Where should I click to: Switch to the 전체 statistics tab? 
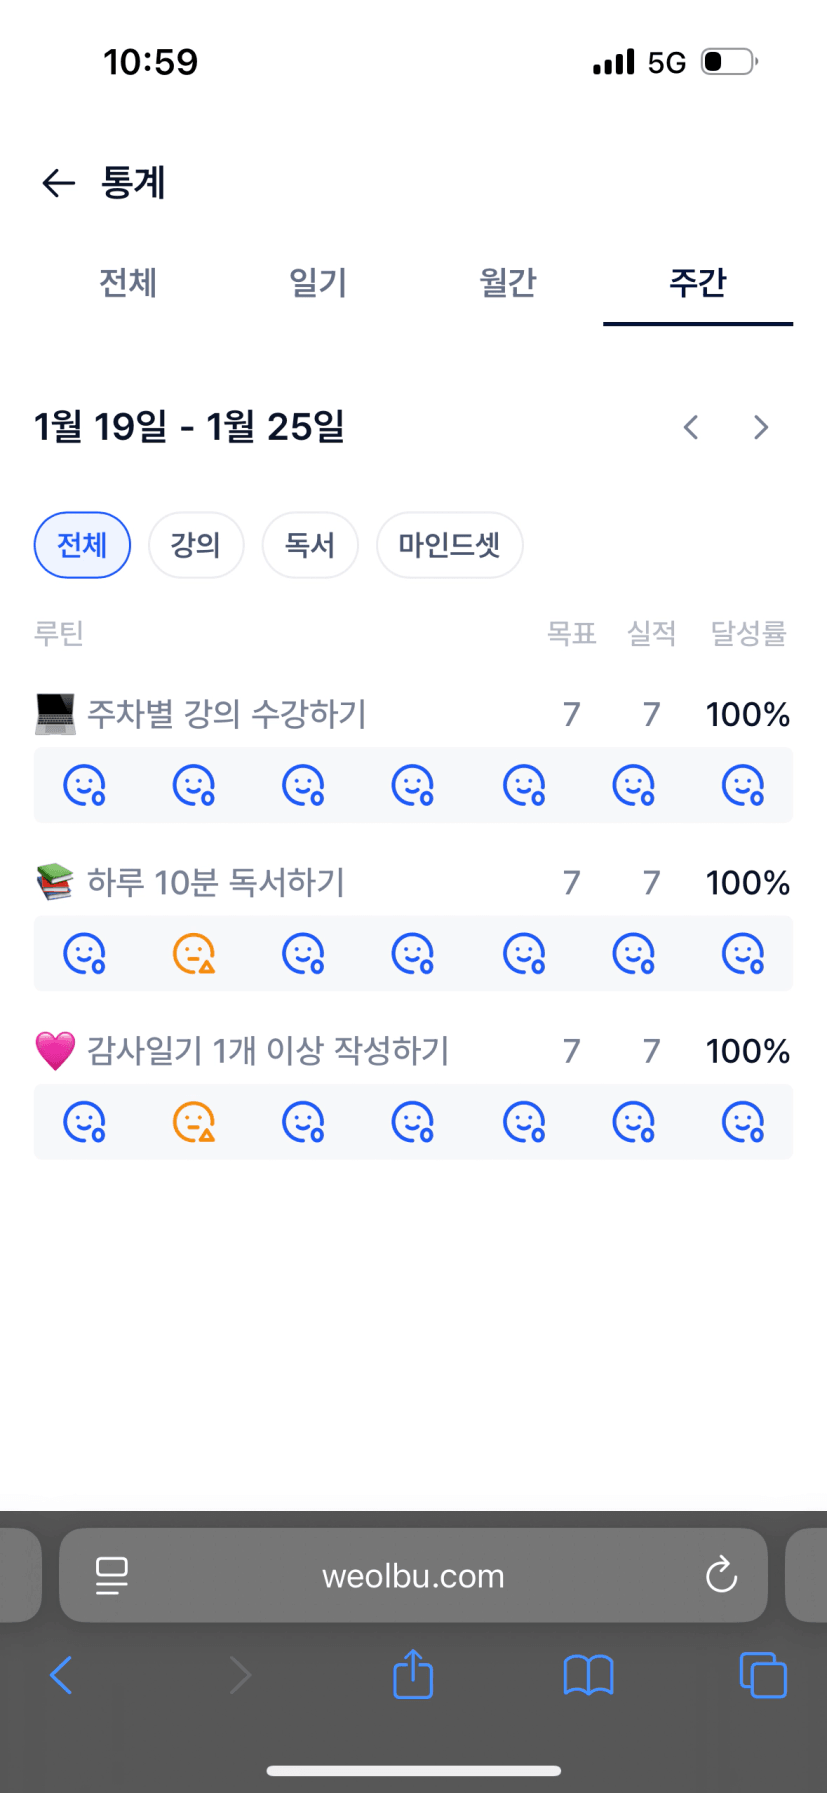pos(128,283)
